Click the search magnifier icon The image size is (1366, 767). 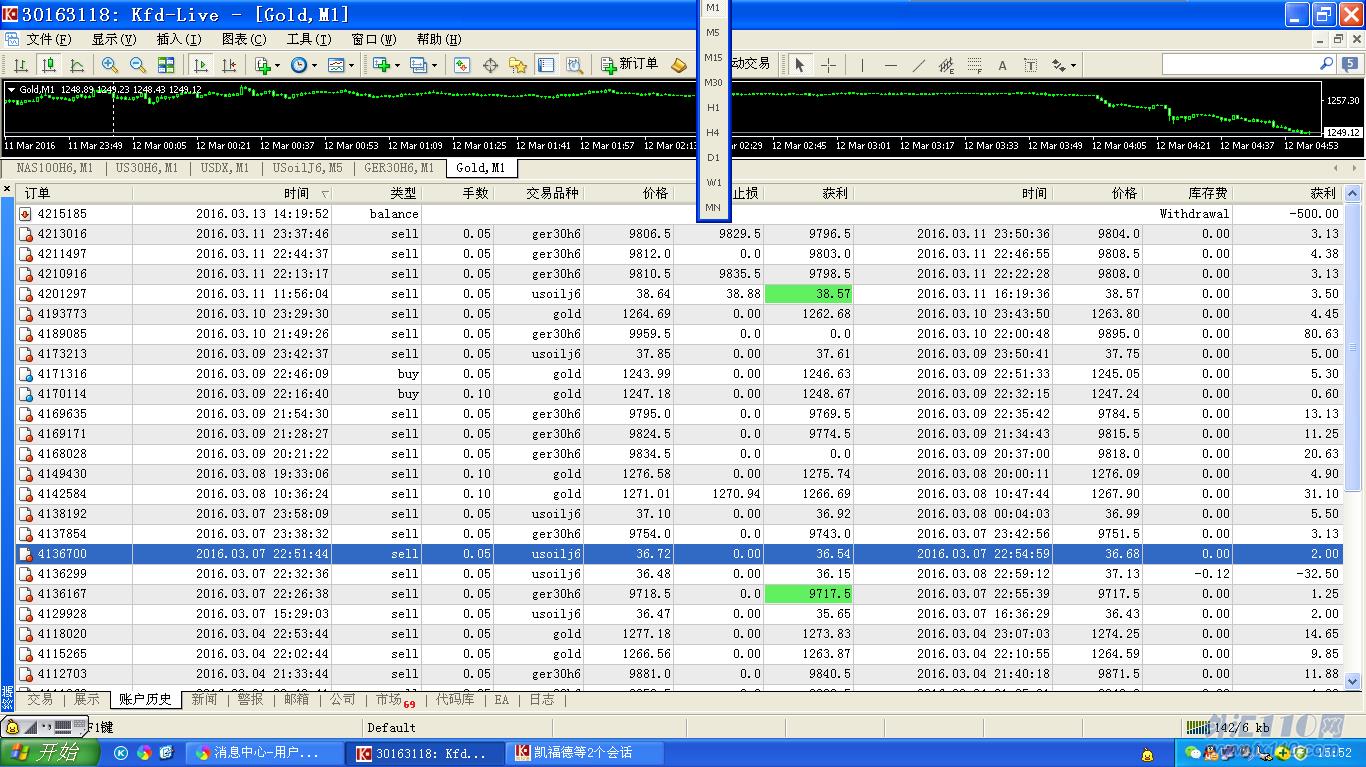click(x=1327, y=63)
